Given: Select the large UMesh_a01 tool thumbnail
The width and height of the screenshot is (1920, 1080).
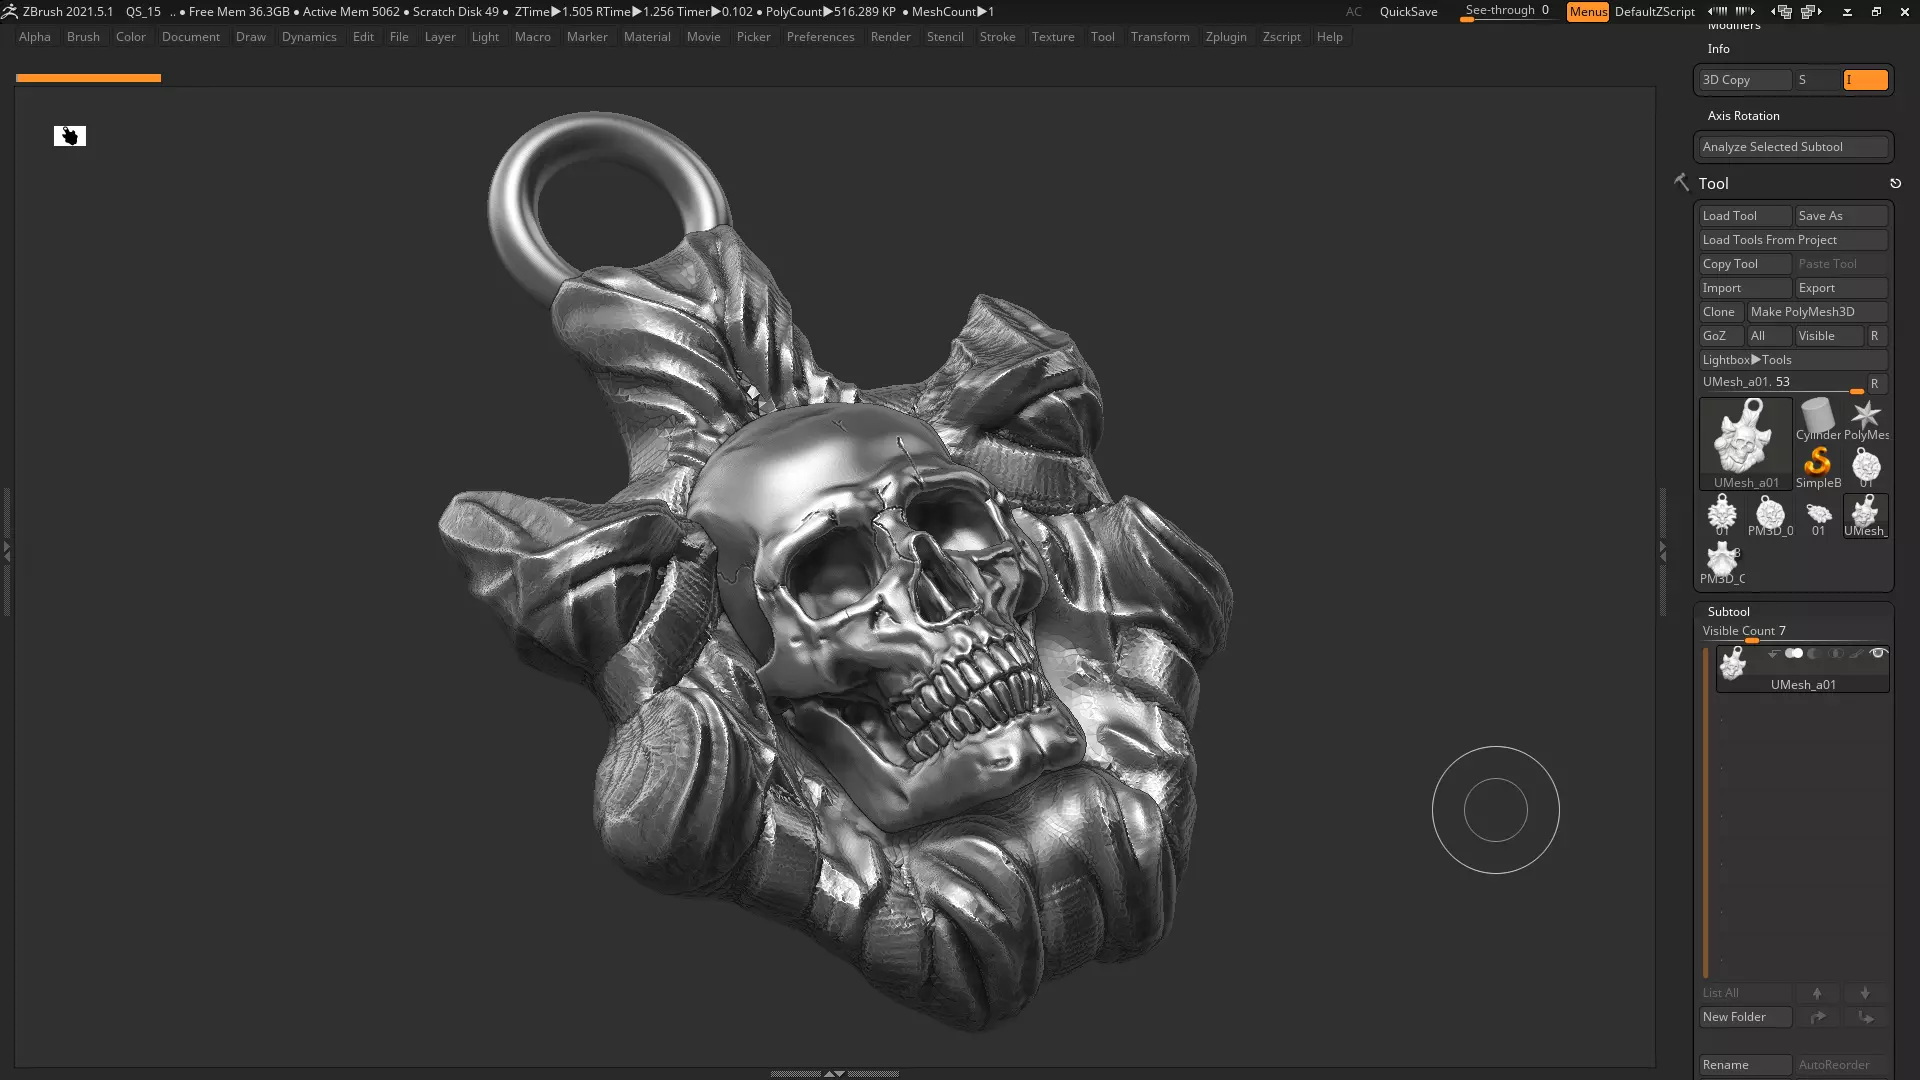Looking at the screenshot, I should pyautogui.click(x=1746, y=443).
